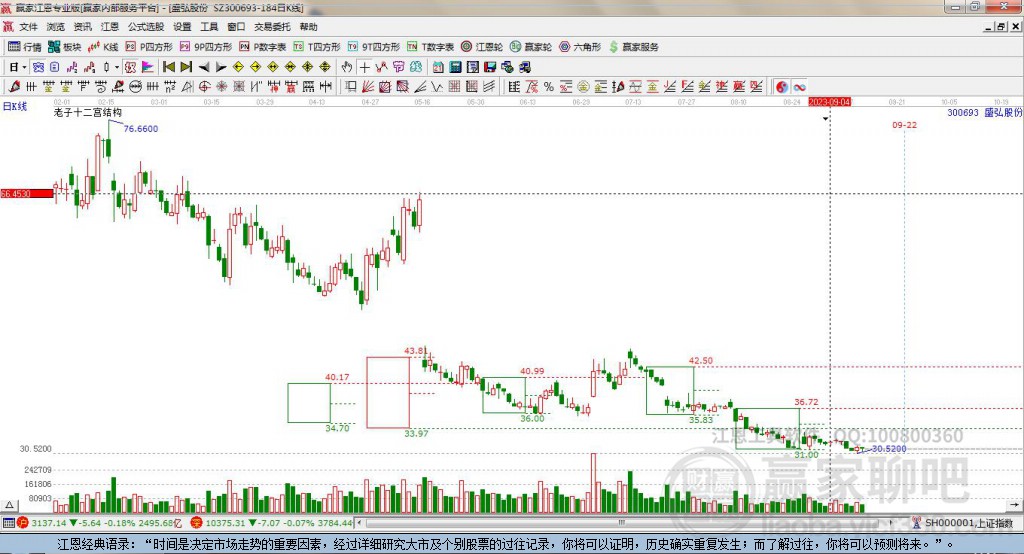Image resolution: width=1024 pixels, height=554 pixels.
Task: Expand panel with bottom-left up-arrow button
Action: (9, 505)
